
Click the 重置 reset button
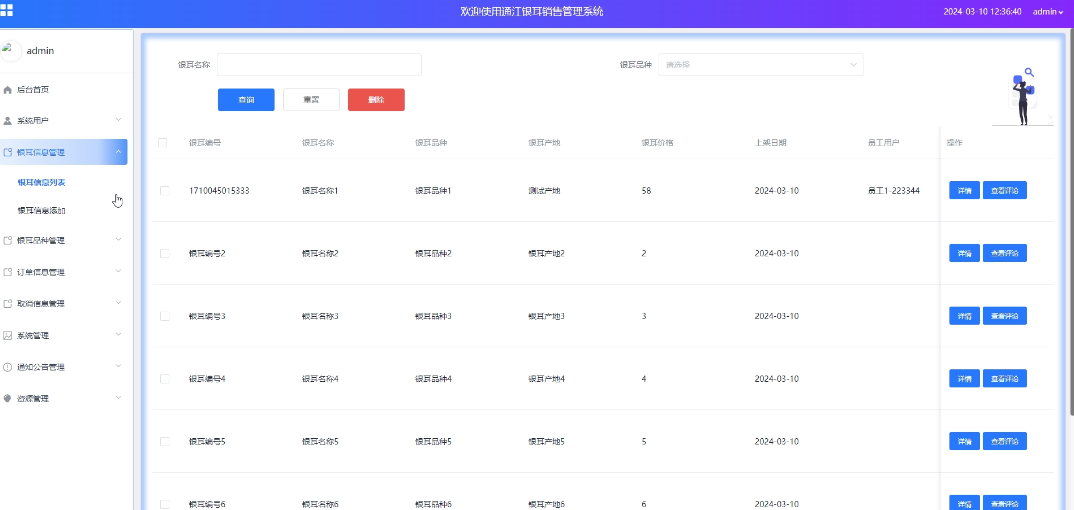point(311,100)
